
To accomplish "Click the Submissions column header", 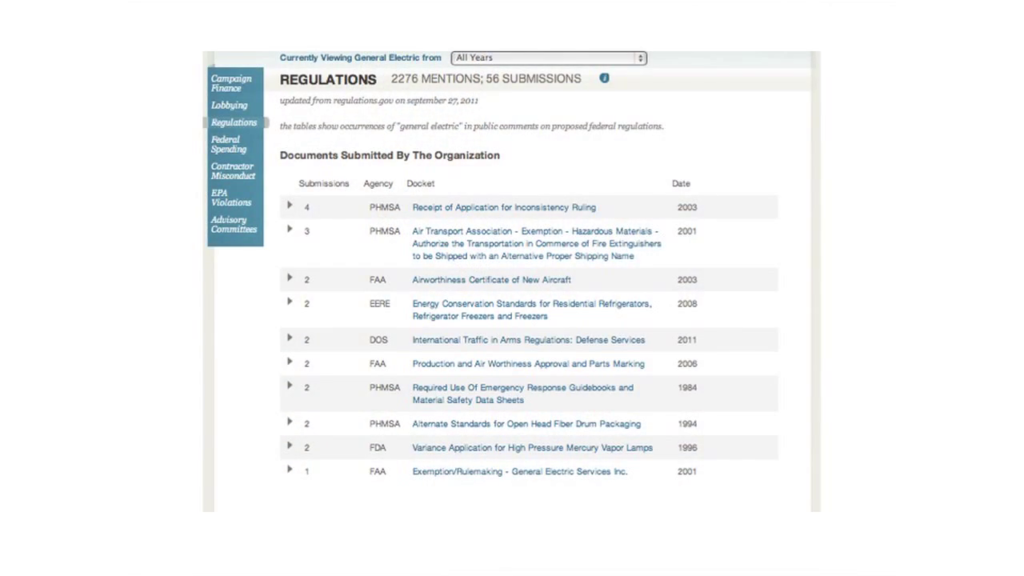I will (x=324, y=184).
